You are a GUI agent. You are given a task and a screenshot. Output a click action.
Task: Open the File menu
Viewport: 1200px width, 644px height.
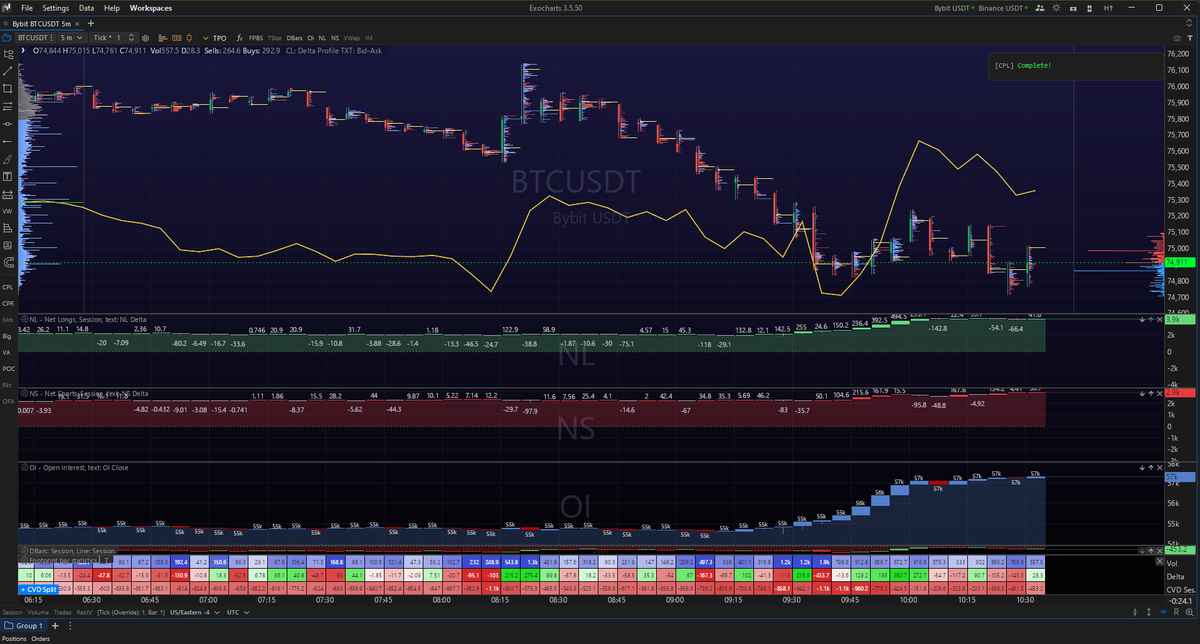[27, 8]
